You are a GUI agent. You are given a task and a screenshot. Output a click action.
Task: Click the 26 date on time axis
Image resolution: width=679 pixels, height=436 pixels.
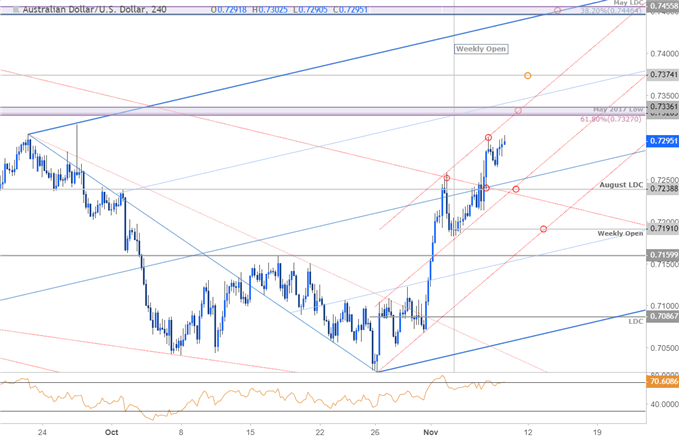coord(375,432)
